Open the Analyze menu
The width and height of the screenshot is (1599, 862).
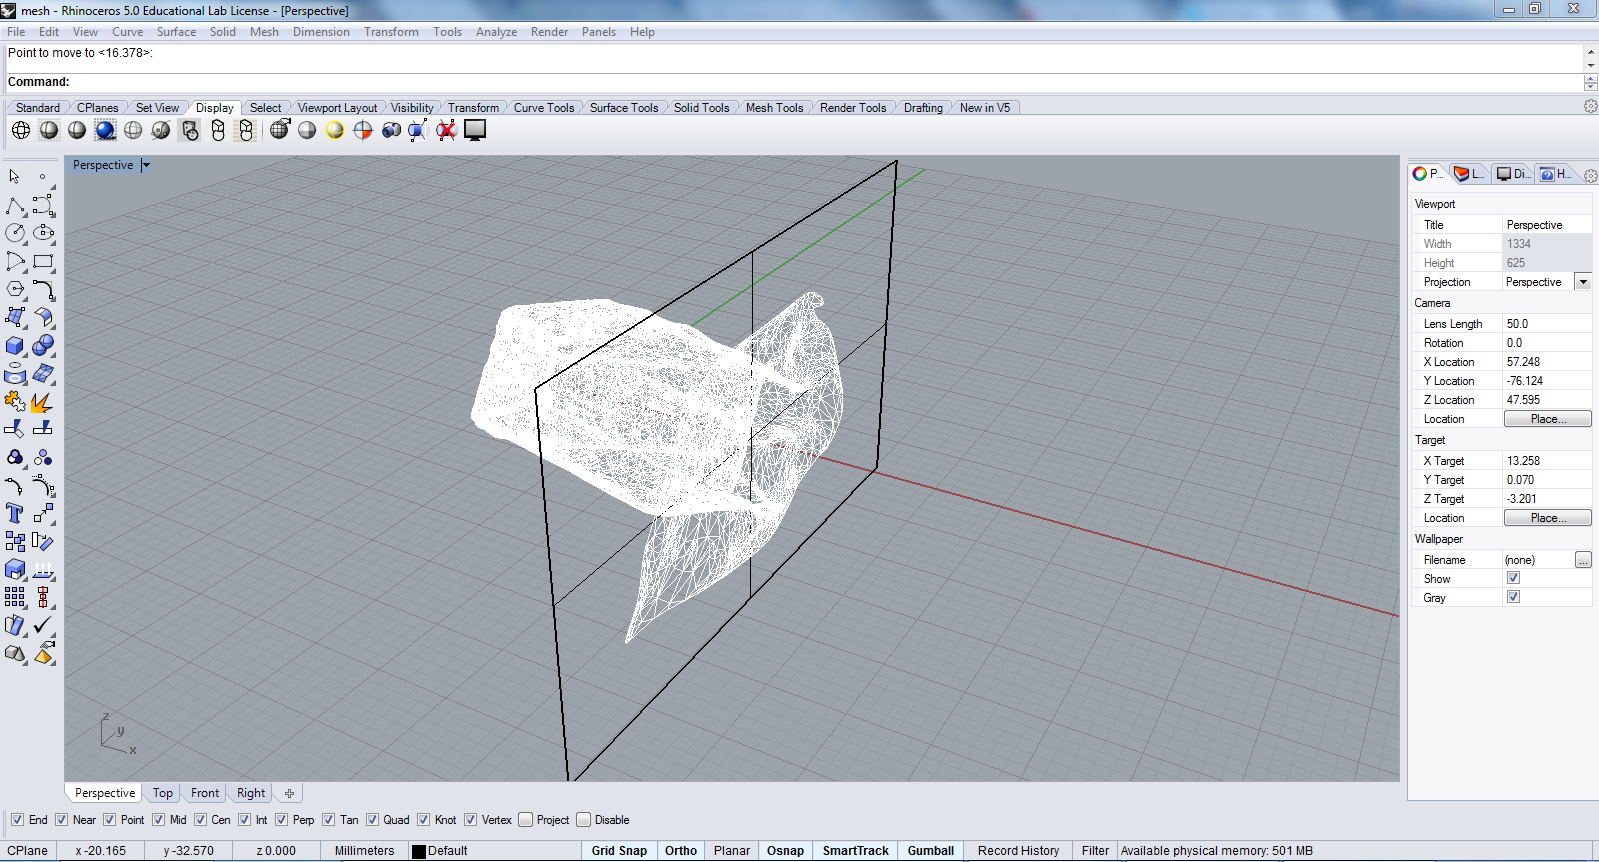point(496,32)
